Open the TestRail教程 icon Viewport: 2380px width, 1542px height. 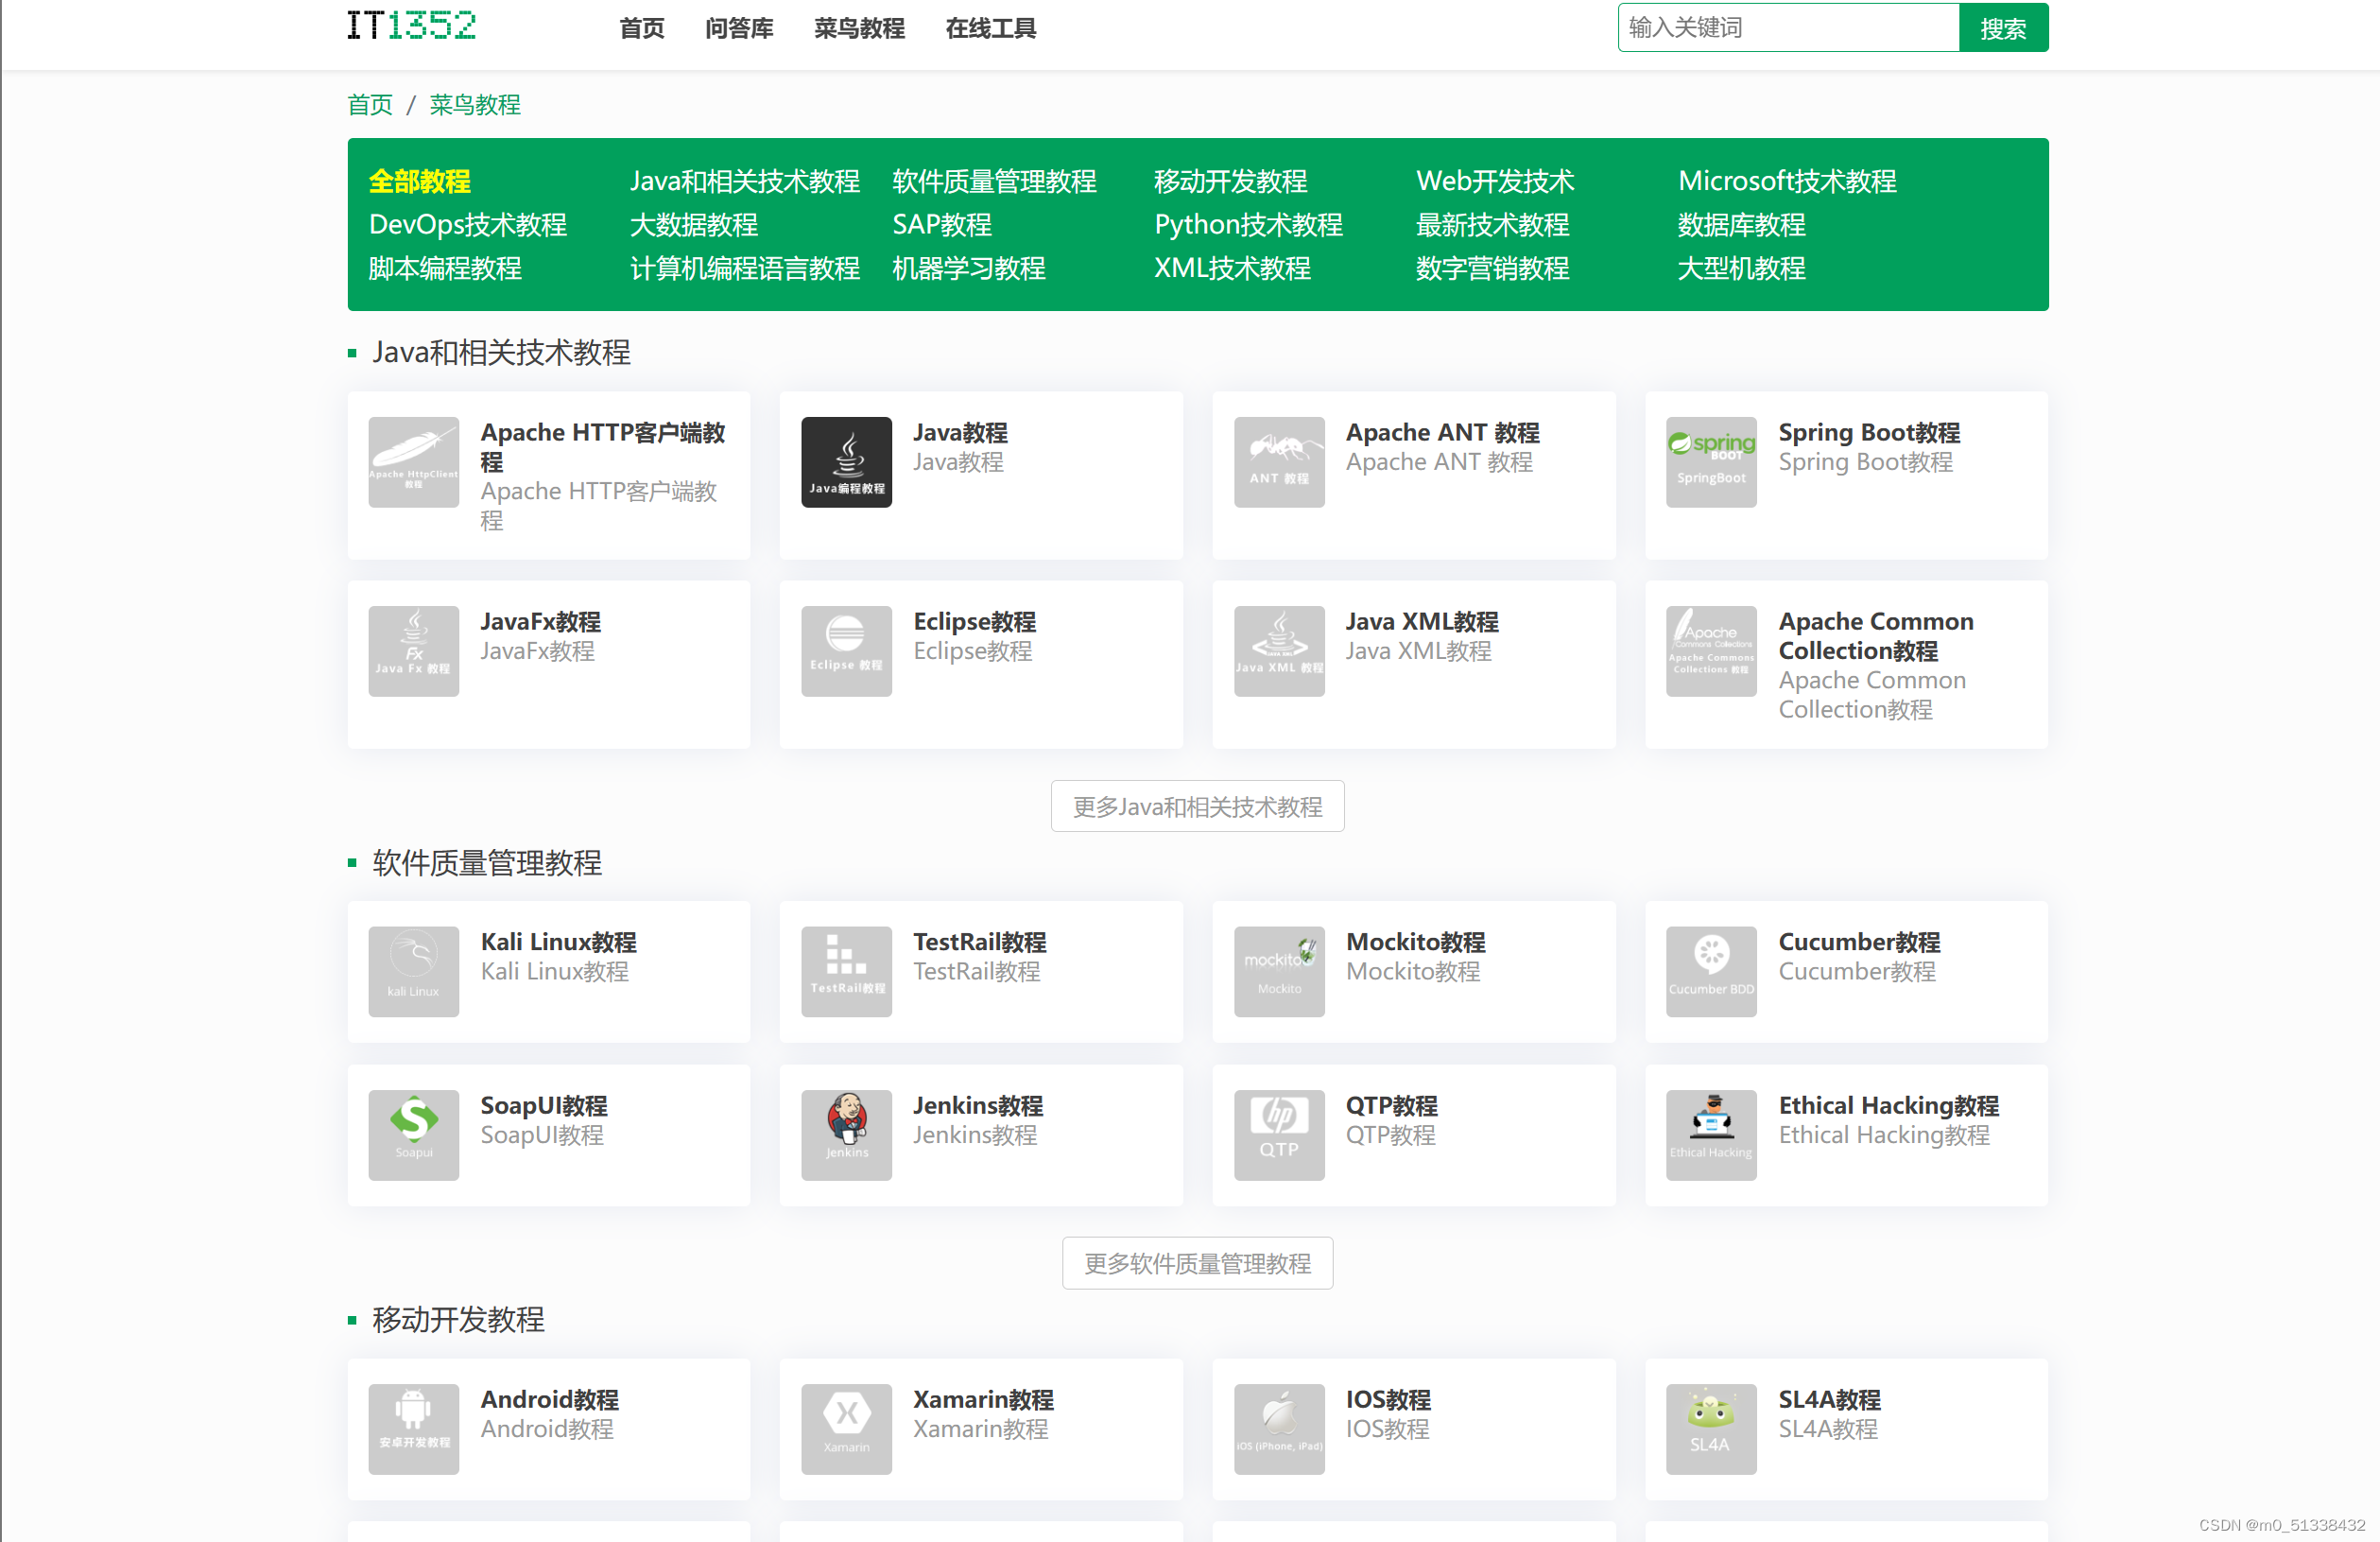pyautogui.click(x=846, y=972)
